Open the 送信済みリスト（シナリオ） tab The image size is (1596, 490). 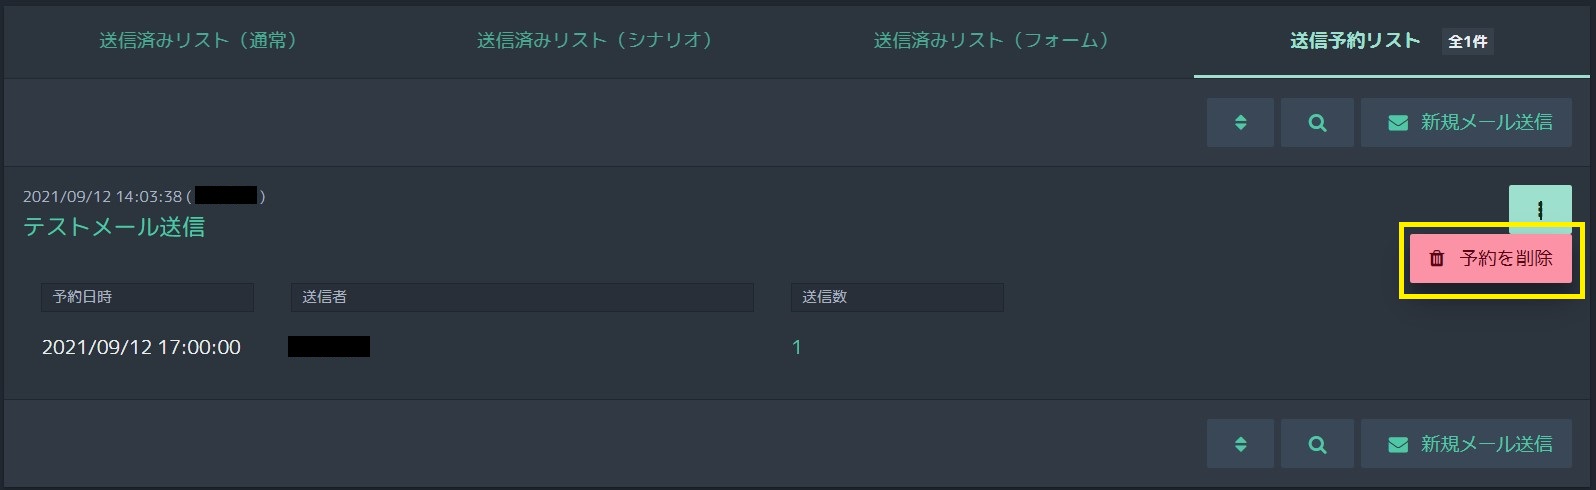coord(595,41)
